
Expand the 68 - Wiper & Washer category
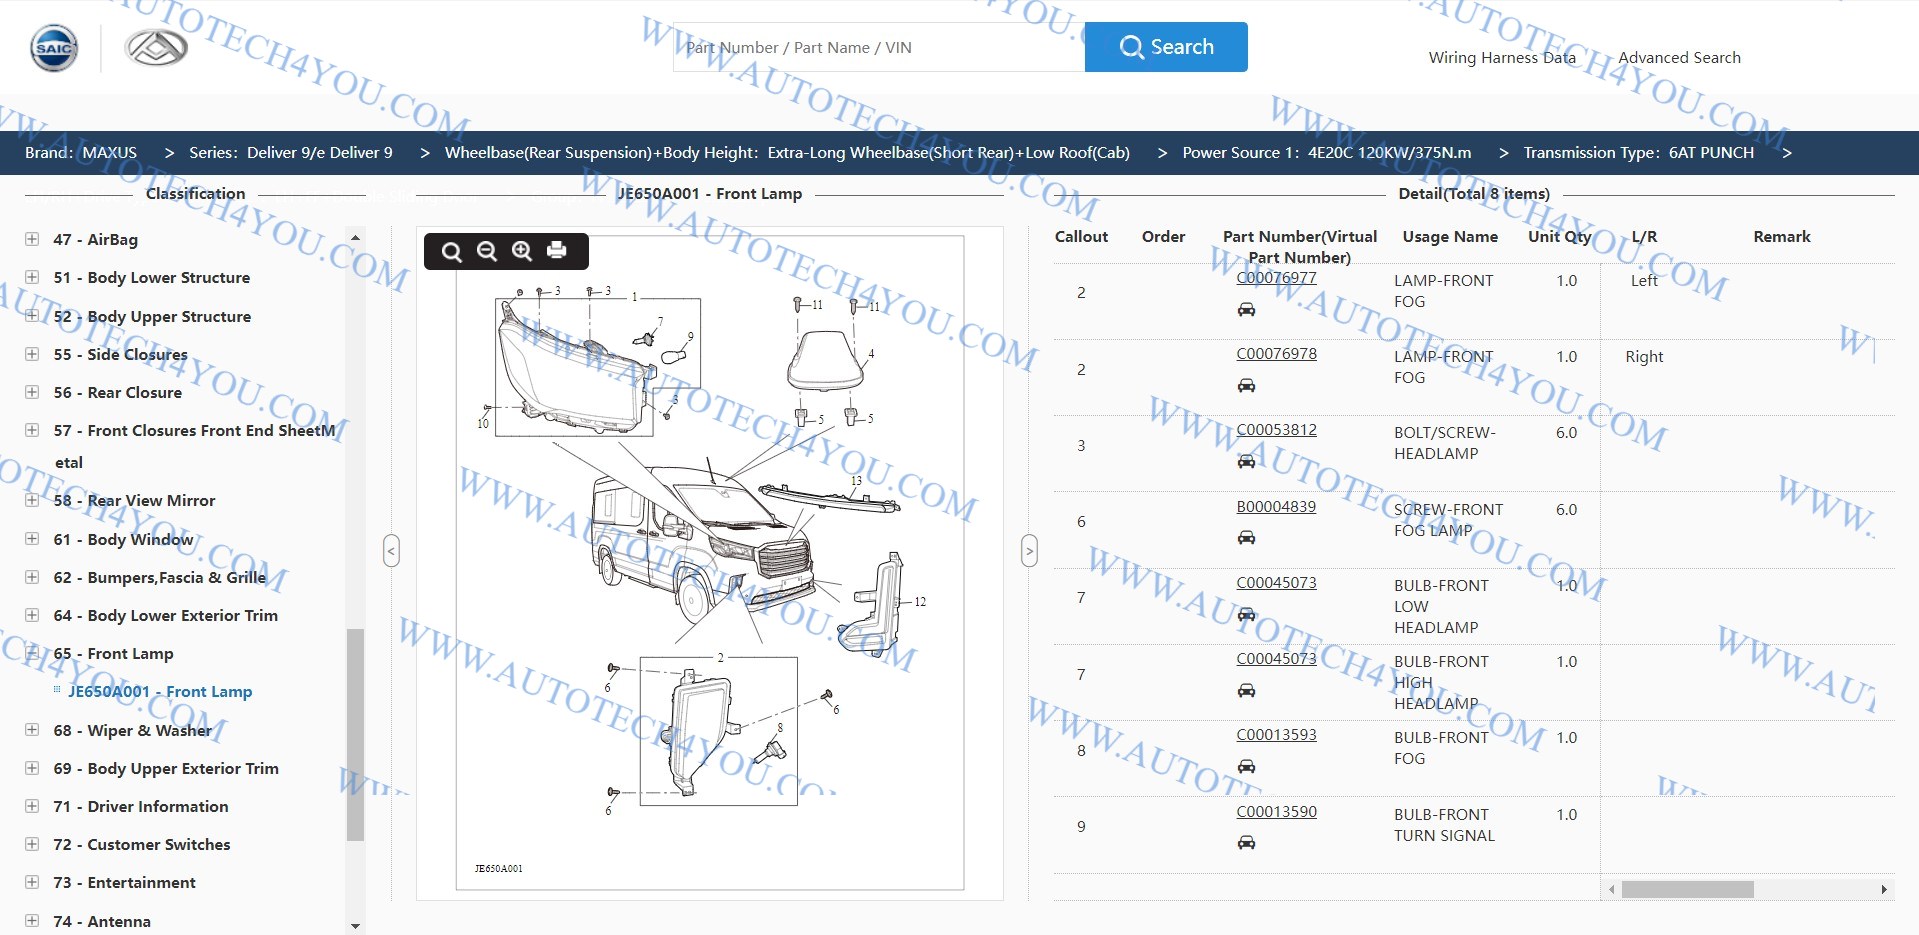coord(32,730)
